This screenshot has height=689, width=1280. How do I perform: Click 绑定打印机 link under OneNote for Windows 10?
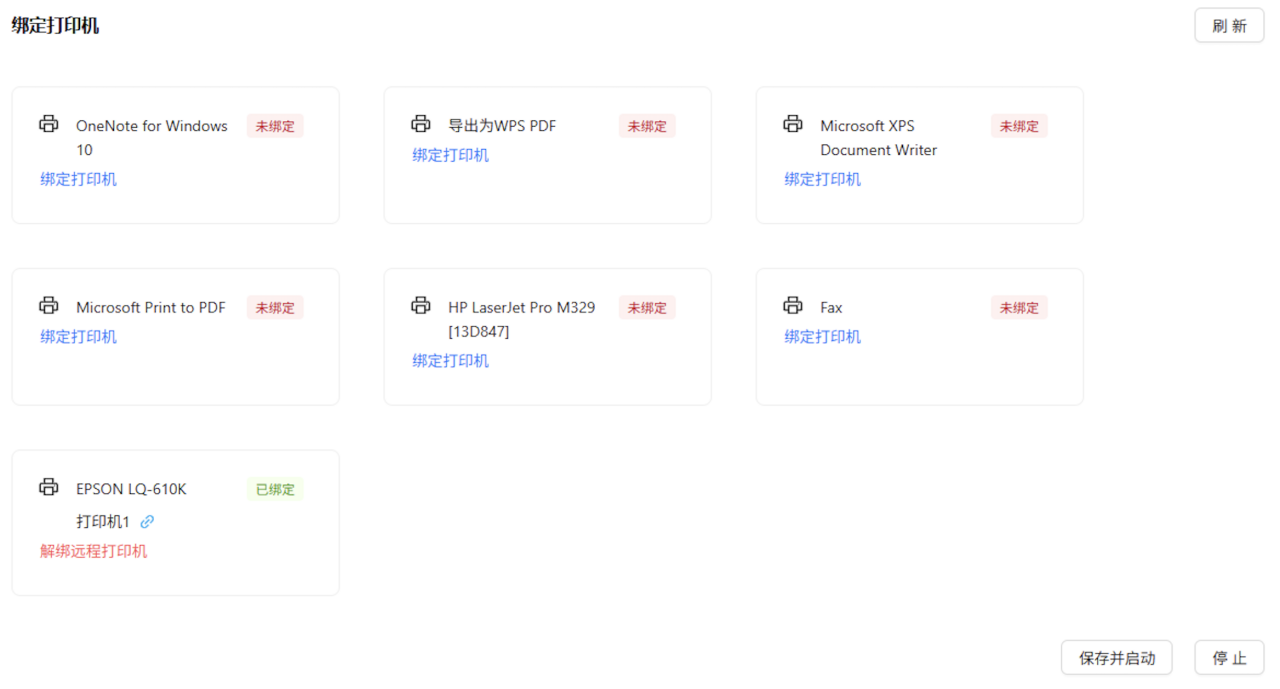click(x=78, y=179)
